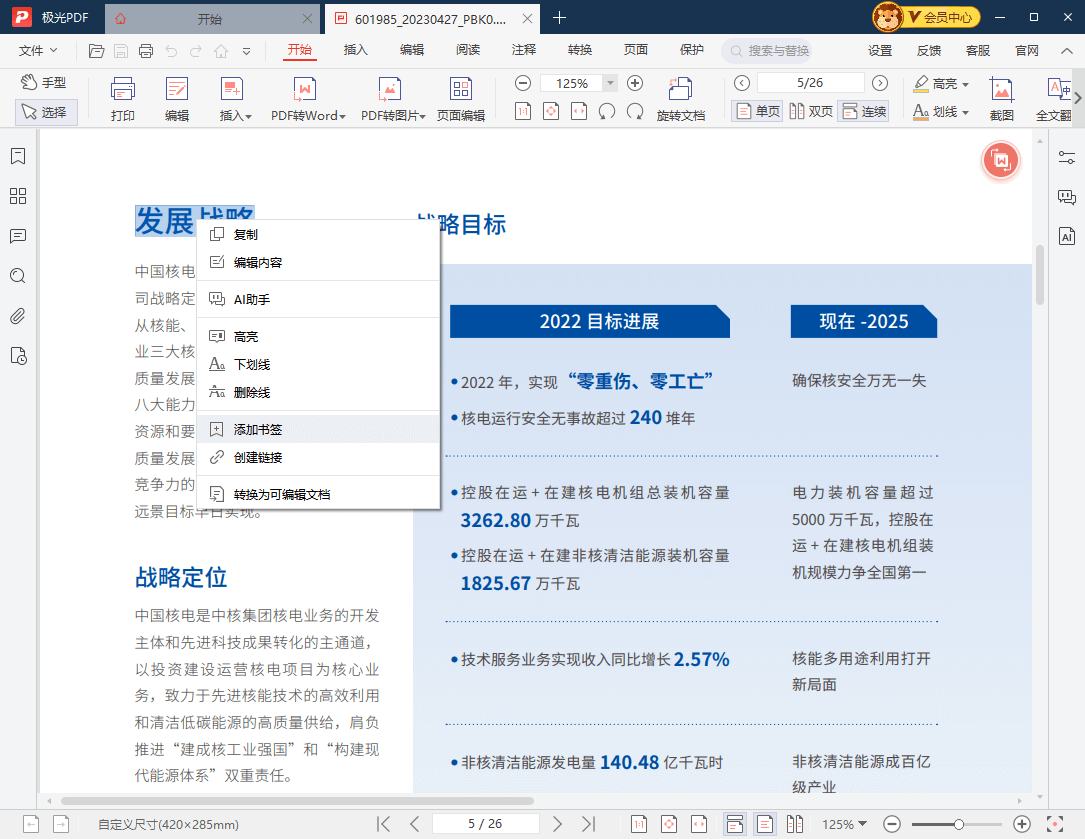The image size is (1085, 839).
Task: Open the search panel in left sidebar
Action: tap(17, 276)
